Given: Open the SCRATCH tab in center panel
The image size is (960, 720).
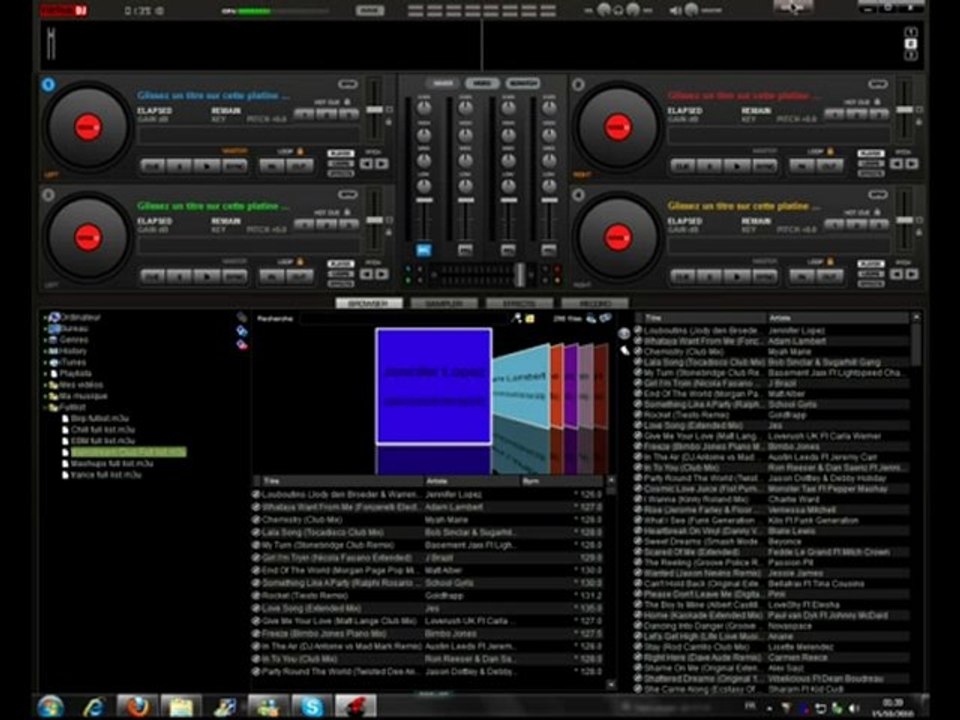Looking at the screenshot, I should tap(523, 83).
